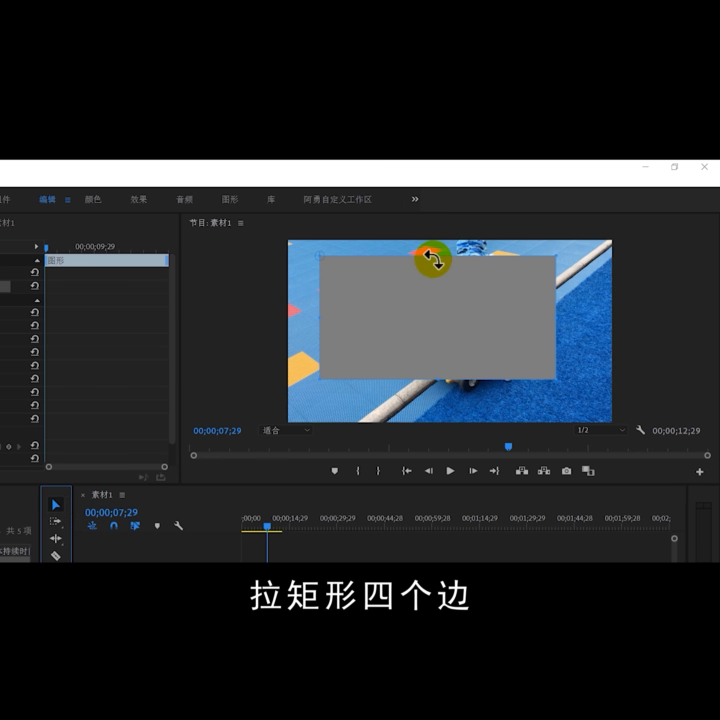Expand the workspace overflow chevron
720x720 pixels.
pyautogui.click(x=415, y=199)
